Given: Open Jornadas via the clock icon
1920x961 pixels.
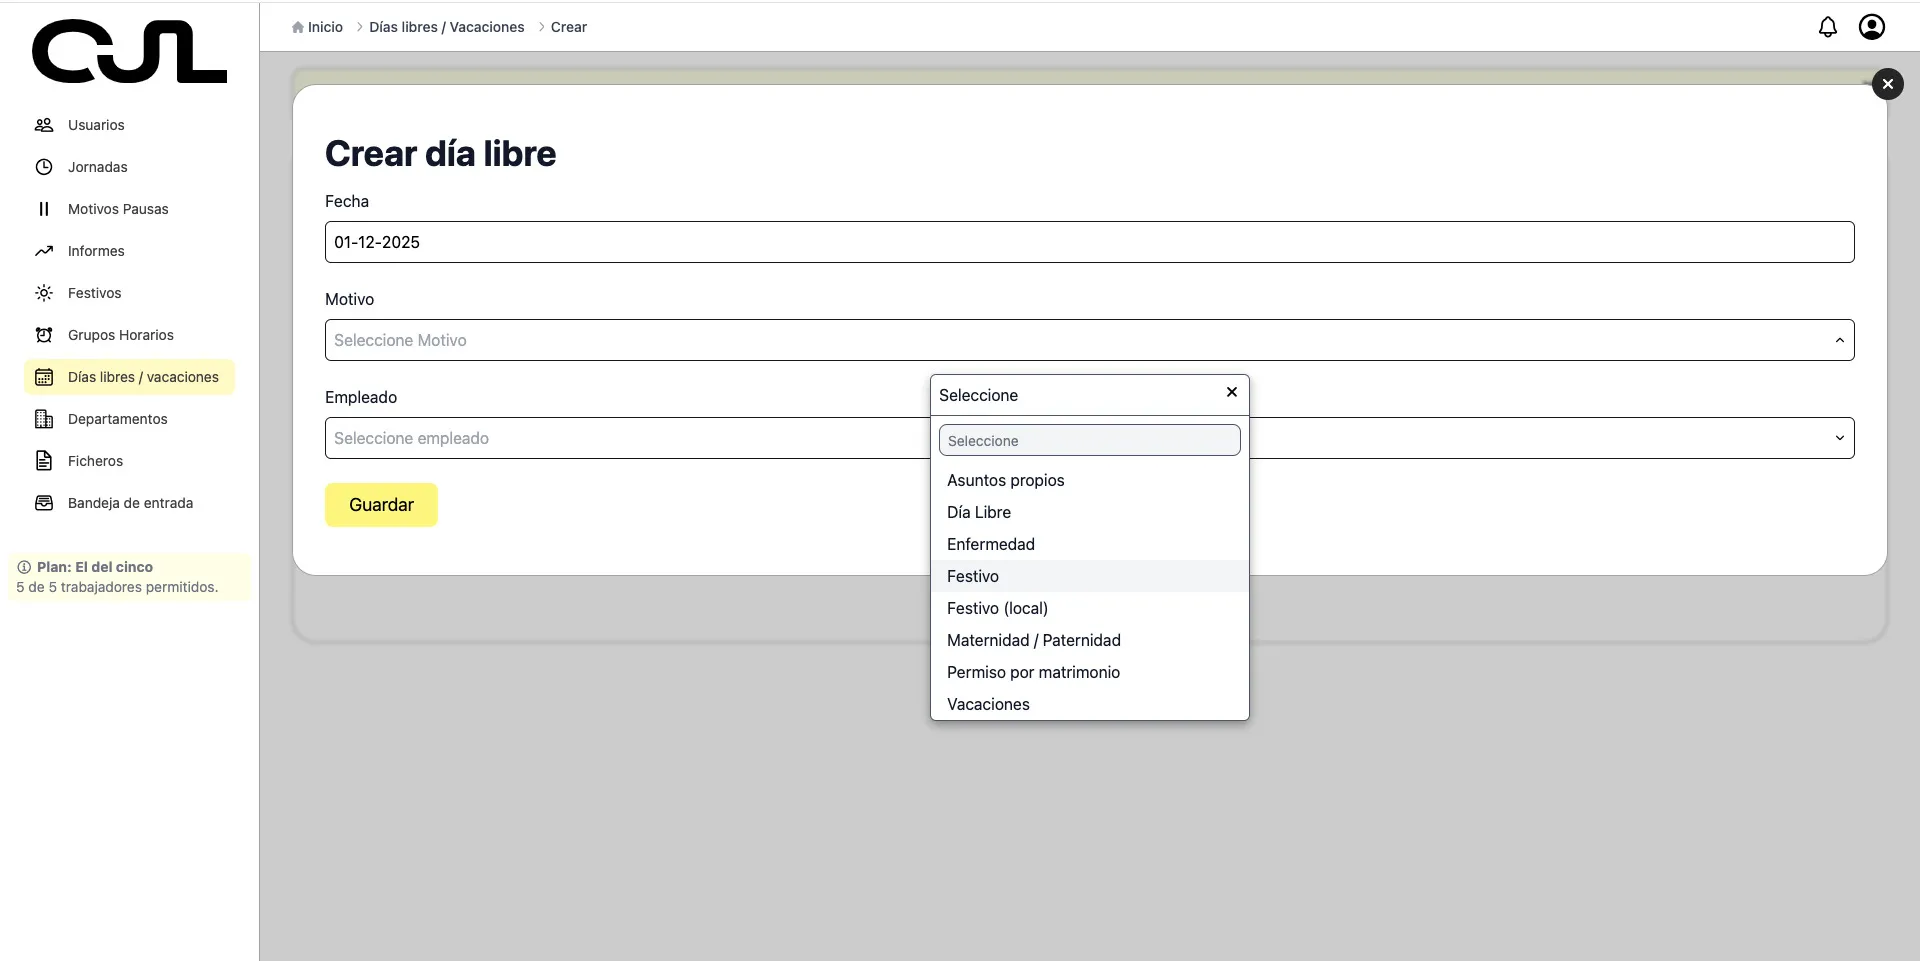Looking at the screenshot, I should pos(44,167).
